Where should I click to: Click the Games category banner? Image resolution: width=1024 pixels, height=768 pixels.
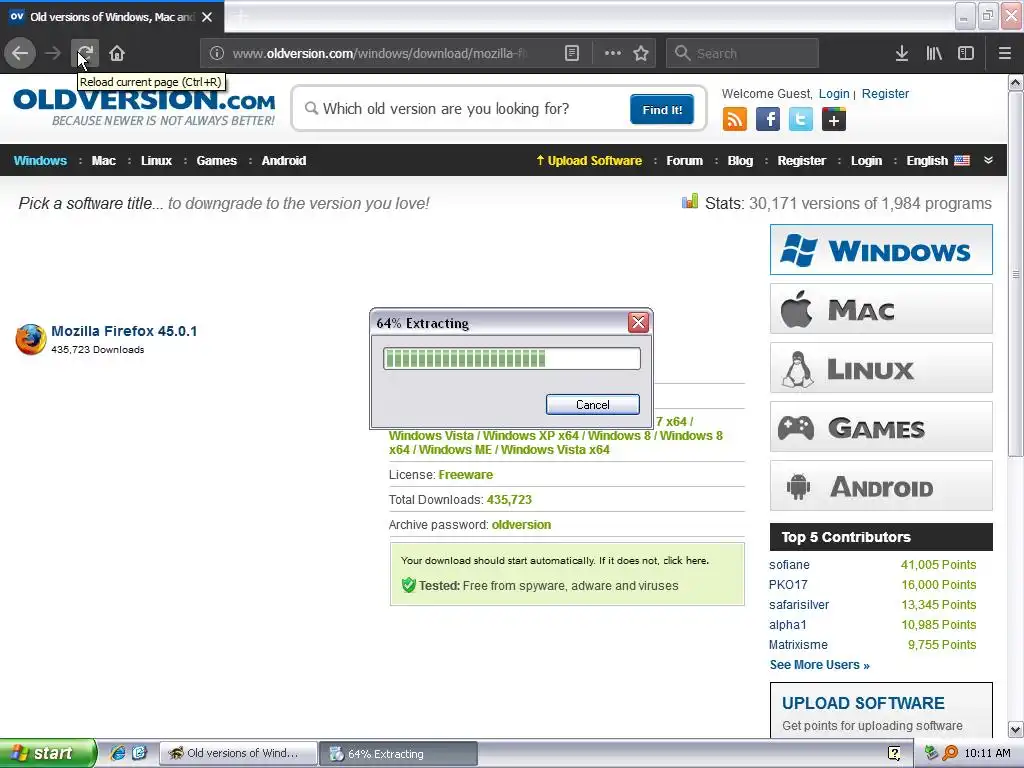pos(881,426)
